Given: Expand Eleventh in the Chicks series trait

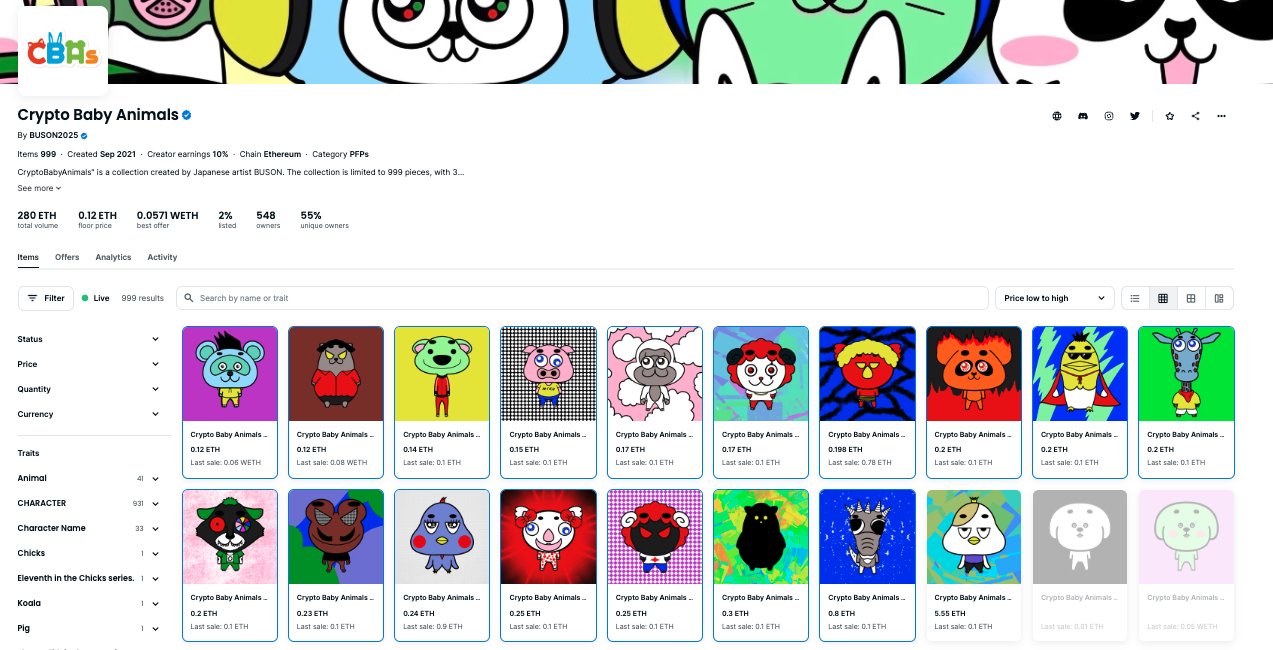Looking at the screenshot, I should (89, 578).
